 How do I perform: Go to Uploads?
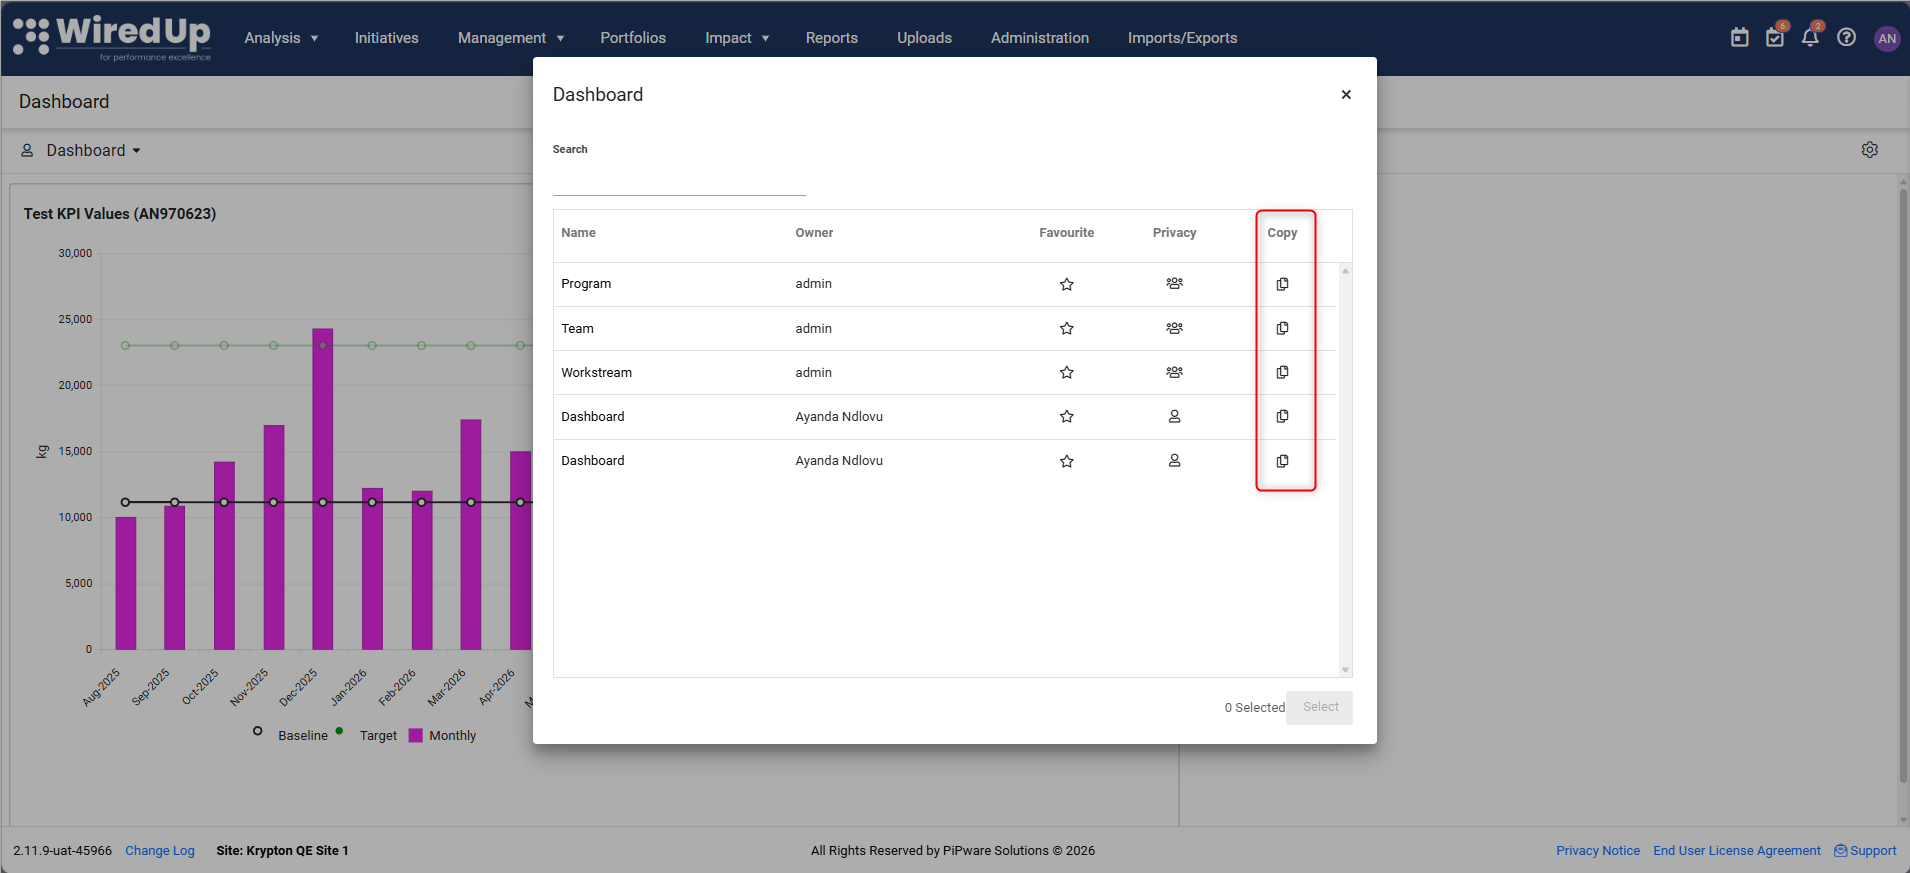pyautogui.click(x=924, y=38)
